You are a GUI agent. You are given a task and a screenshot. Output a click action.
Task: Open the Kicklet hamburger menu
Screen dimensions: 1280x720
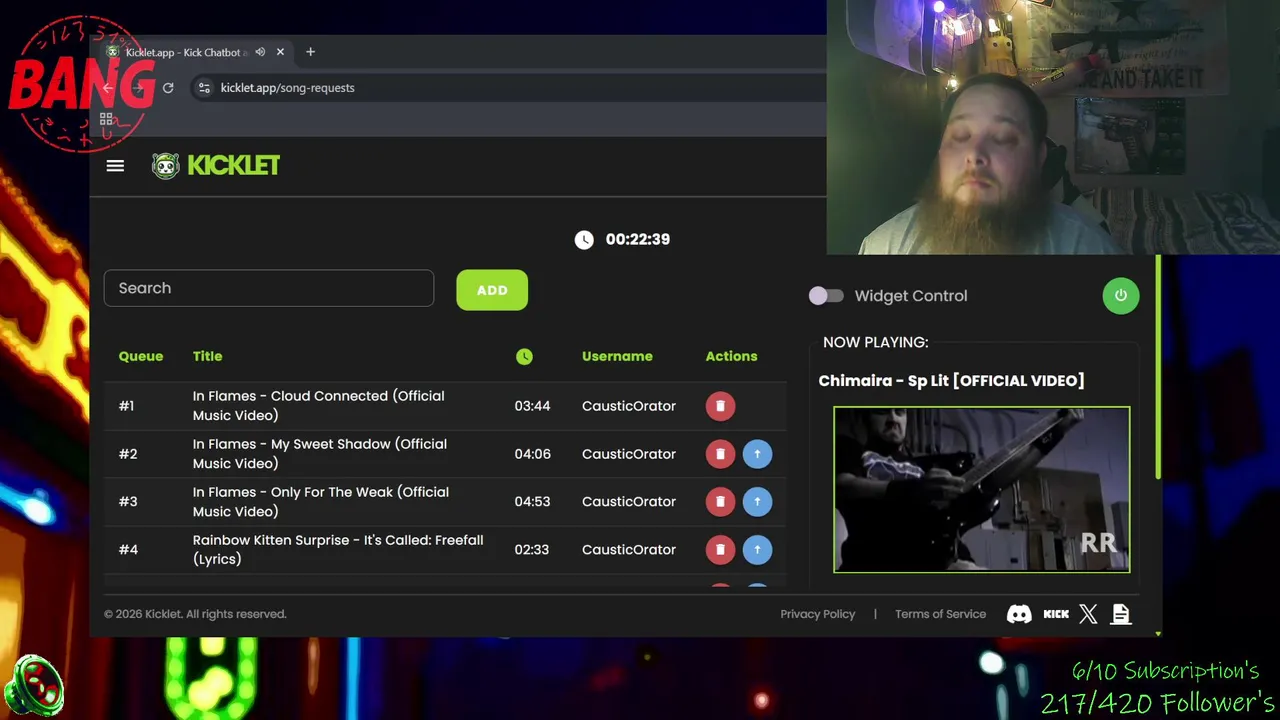coord(115,166)
